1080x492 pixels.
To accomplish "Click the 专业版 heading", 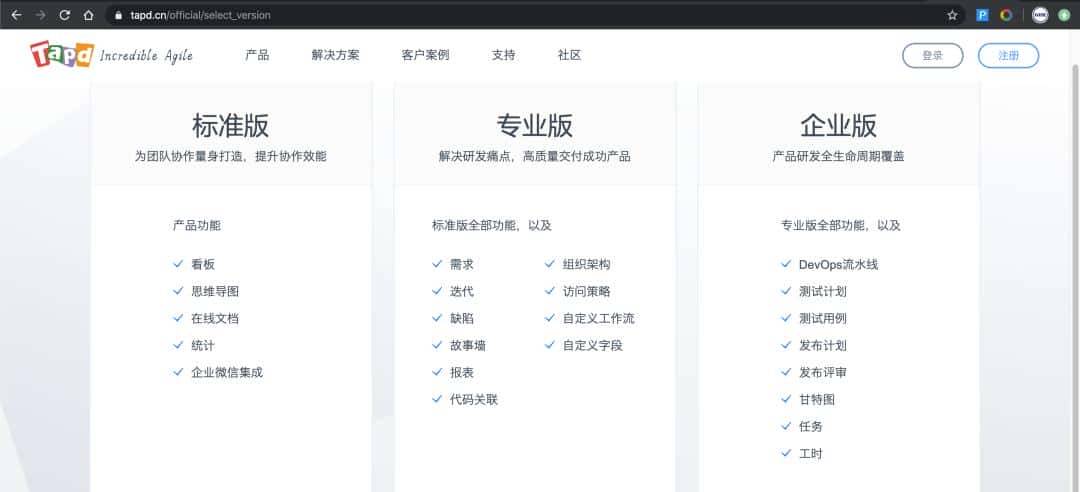I will click(x=534, y=126).
